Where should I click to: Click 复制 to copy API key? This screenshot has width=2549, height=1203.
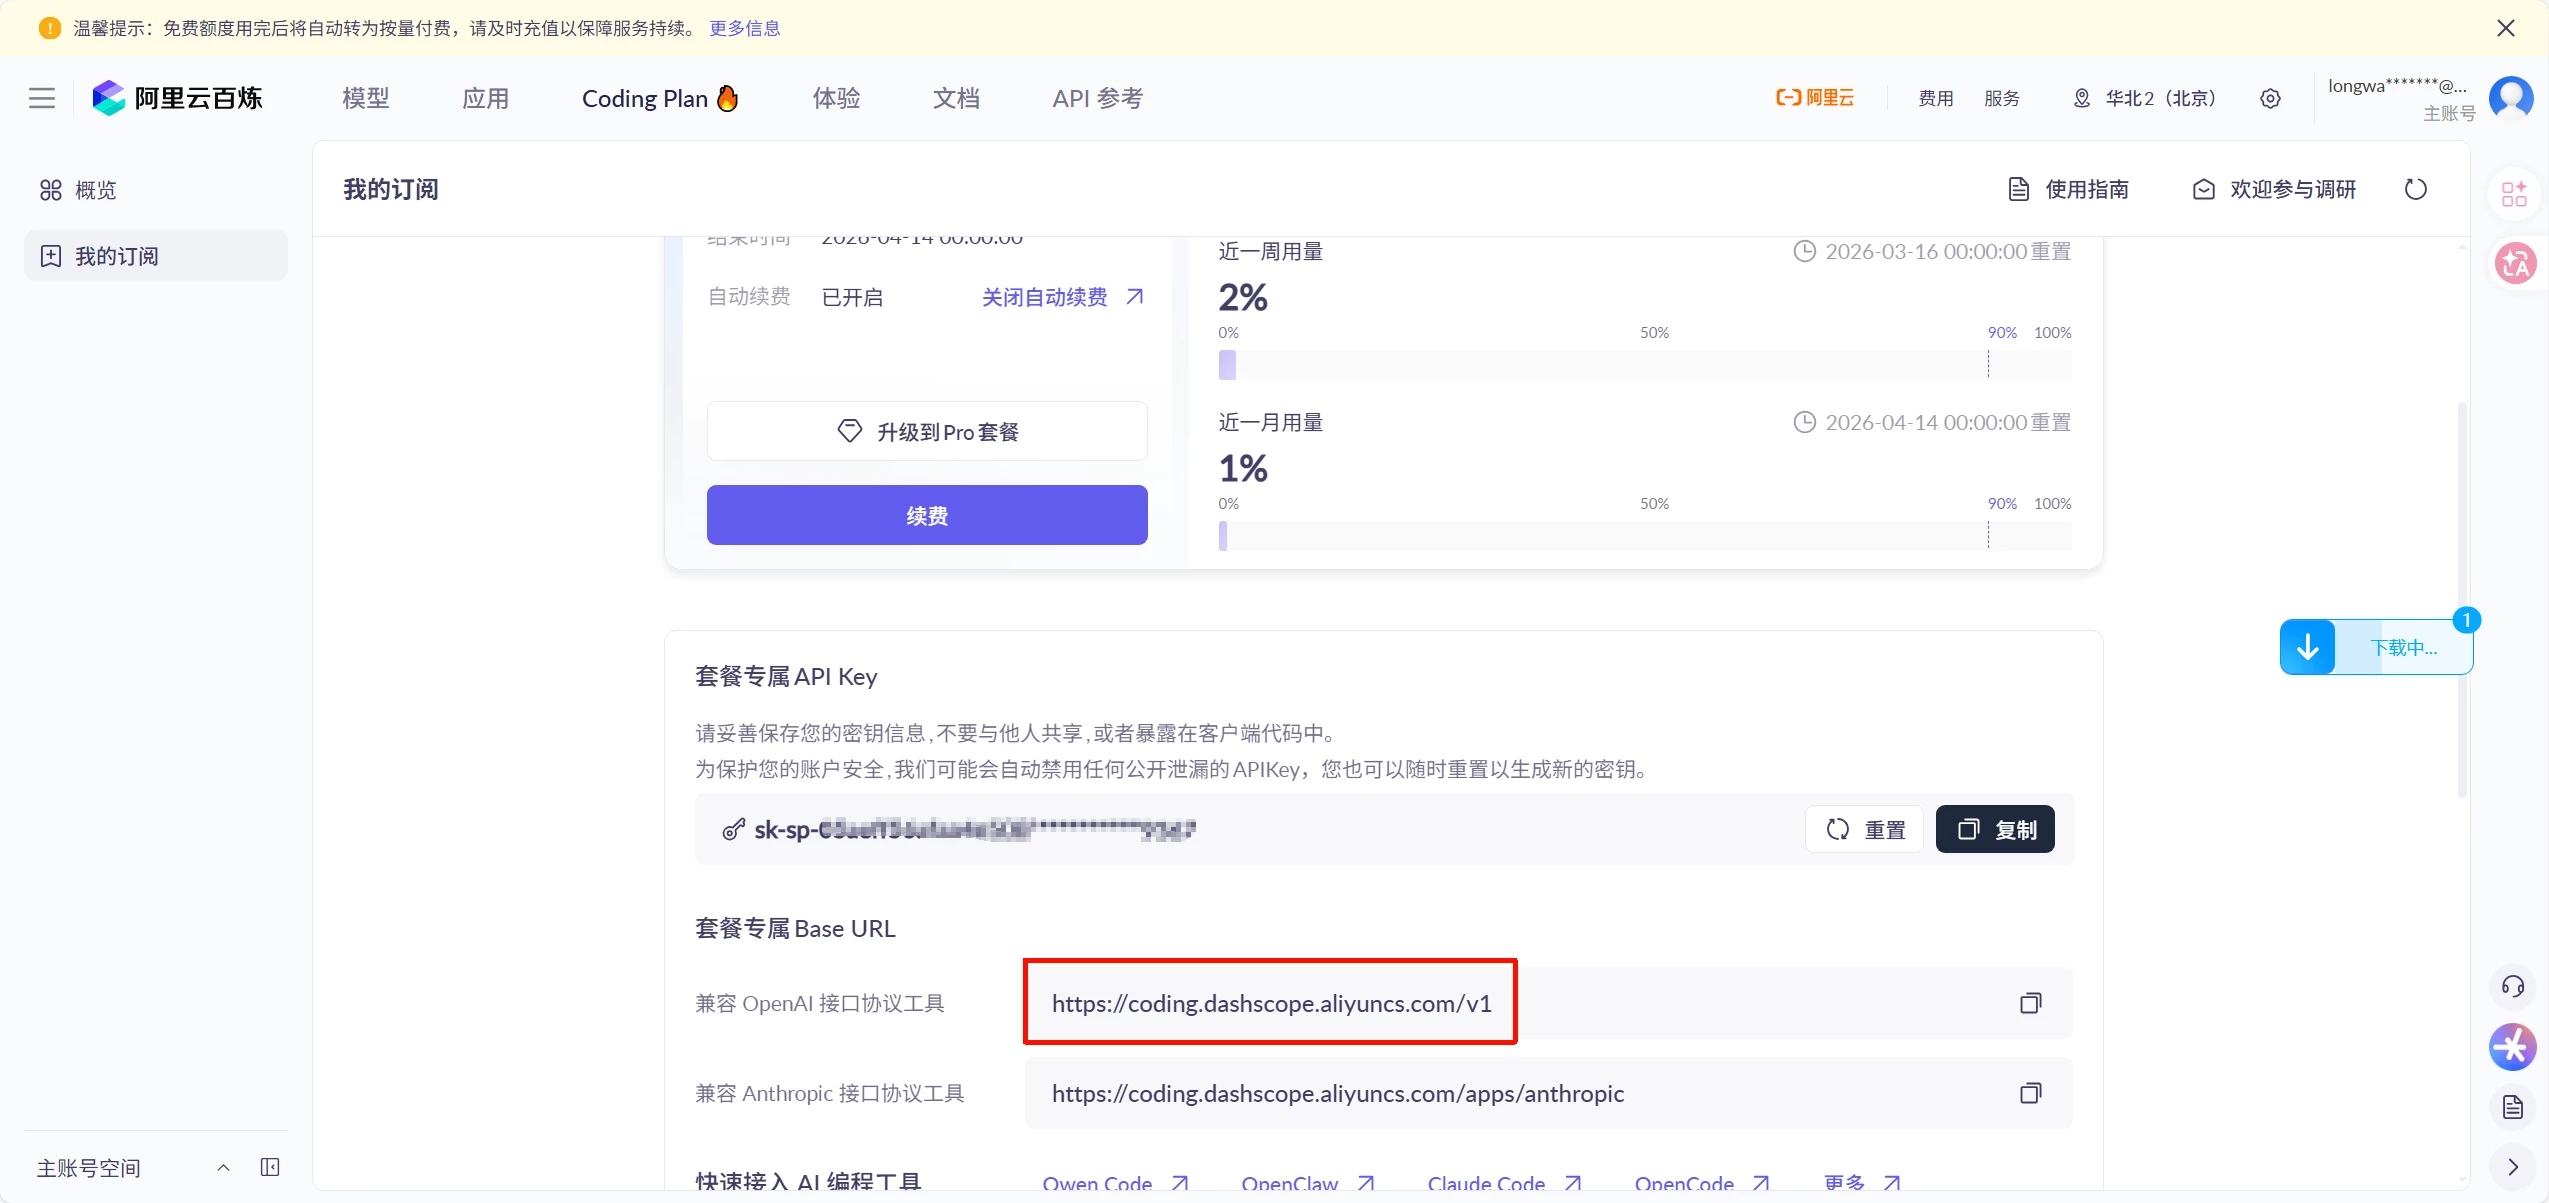(1995, 829)
